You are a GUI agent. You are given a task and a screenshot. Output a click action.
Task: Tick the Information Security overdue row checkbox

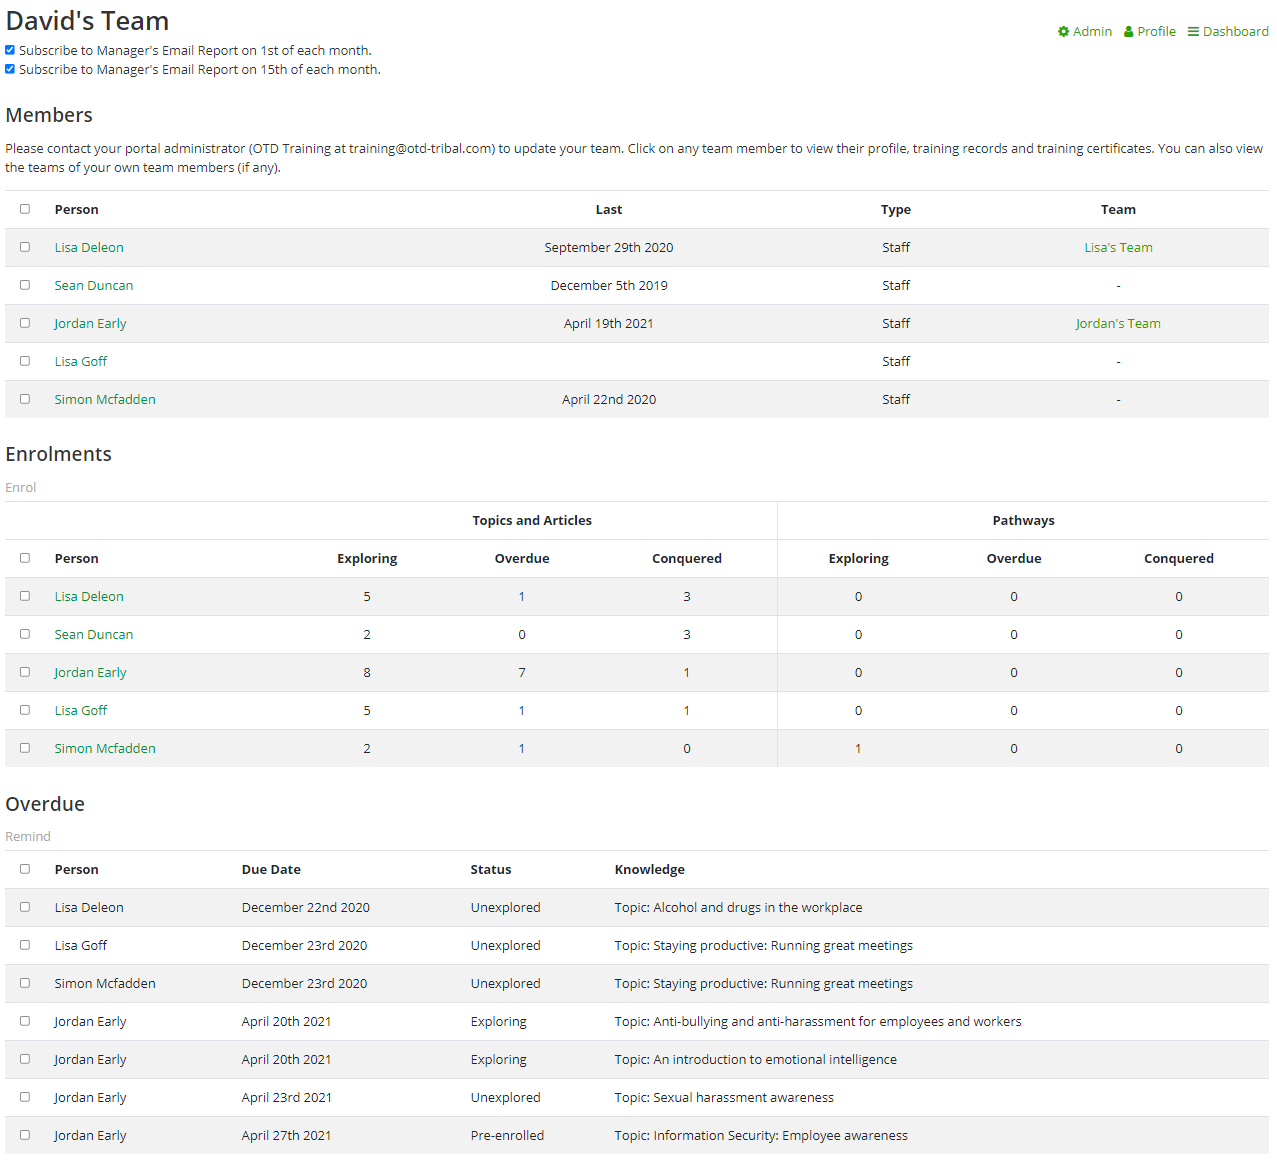tap(25, 1135)
